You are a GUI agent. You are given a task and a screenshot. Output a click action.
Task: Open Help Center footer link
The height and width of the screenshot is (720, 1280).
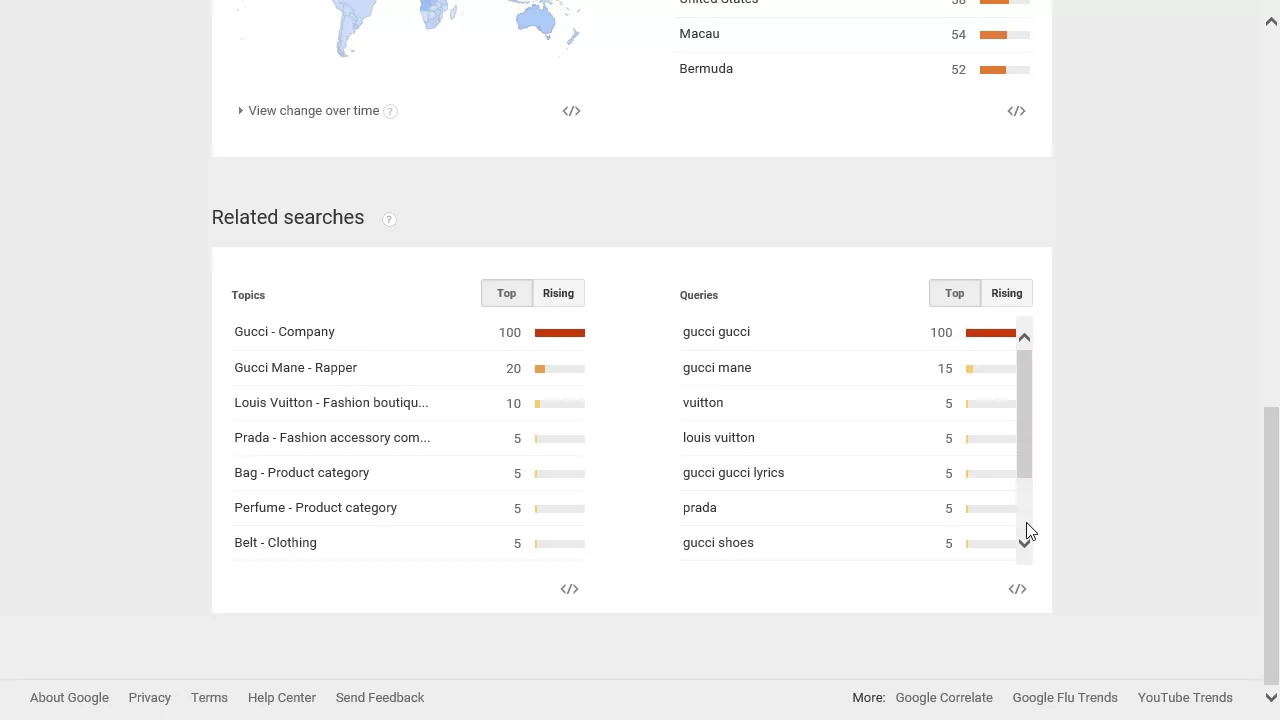(x=282, y=698)
